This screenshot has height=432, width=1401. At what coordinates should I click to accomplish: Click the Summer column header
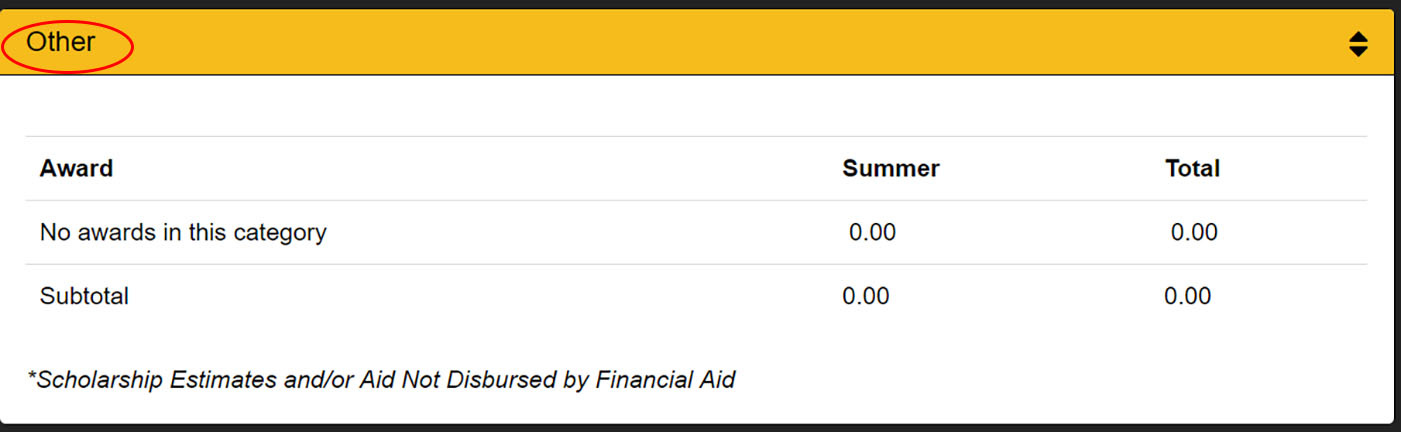point(891,168)
